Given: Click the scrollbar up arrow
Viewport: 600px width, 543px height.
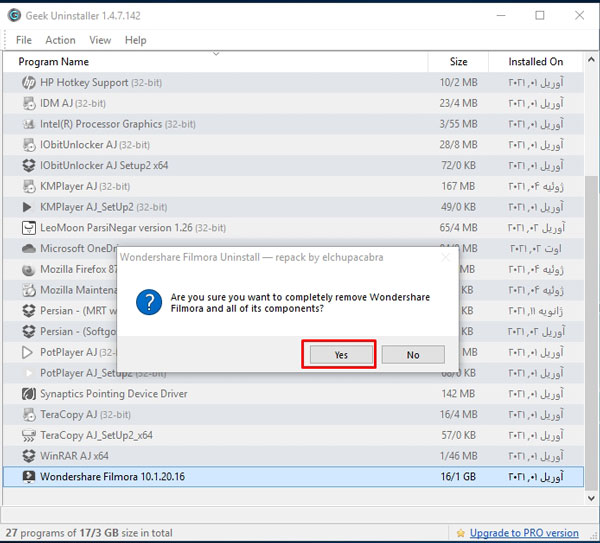Looking at the screenshot, I should tap(591, 60).
